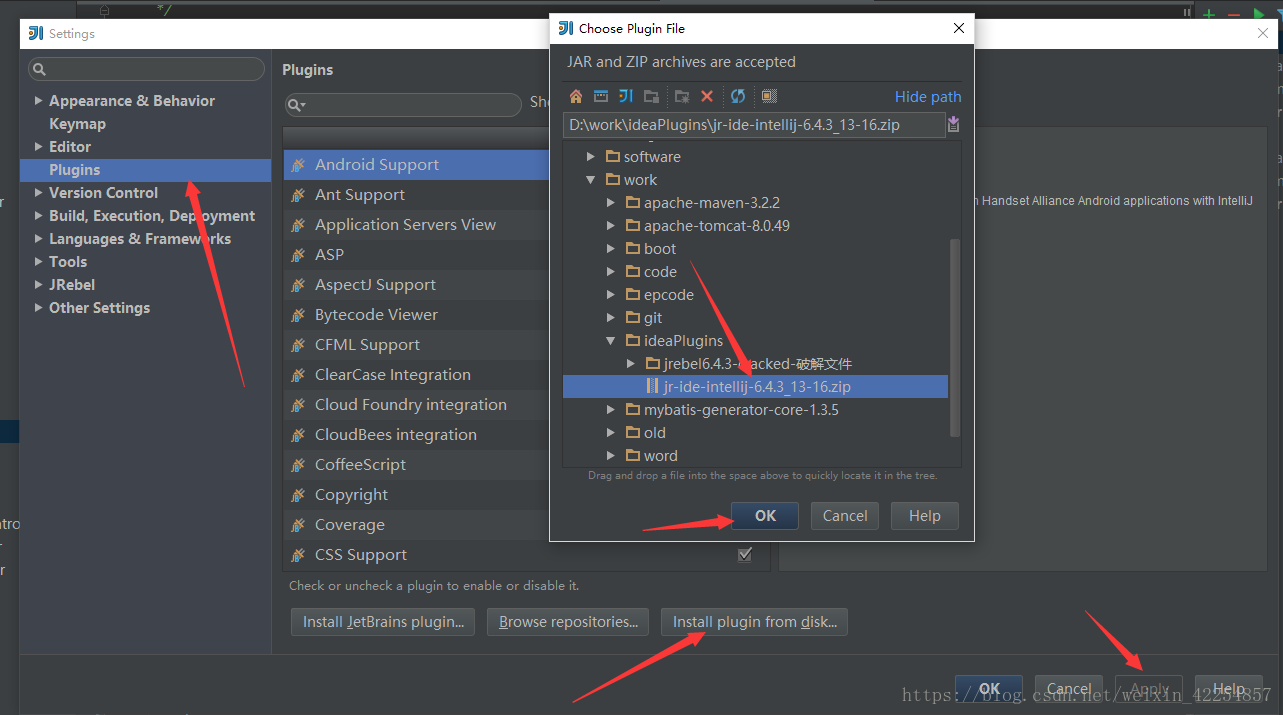Click Browse repositories... button

568,622
